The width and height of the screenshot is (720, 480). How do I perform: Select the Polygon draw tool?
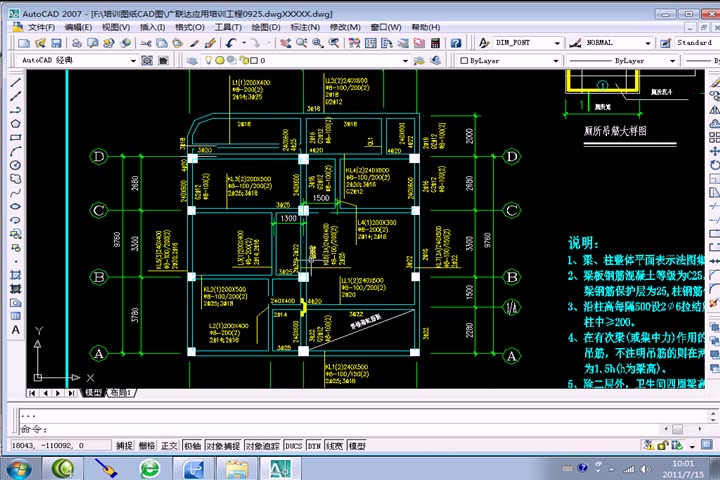click(x=15, y=124)
